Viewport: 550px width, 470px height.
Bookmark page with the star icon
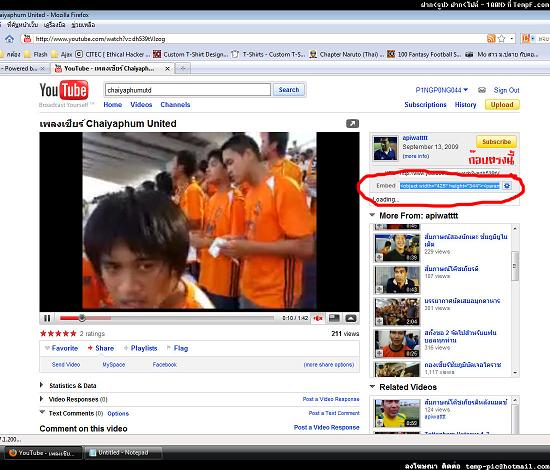click(x=502, y=39)
